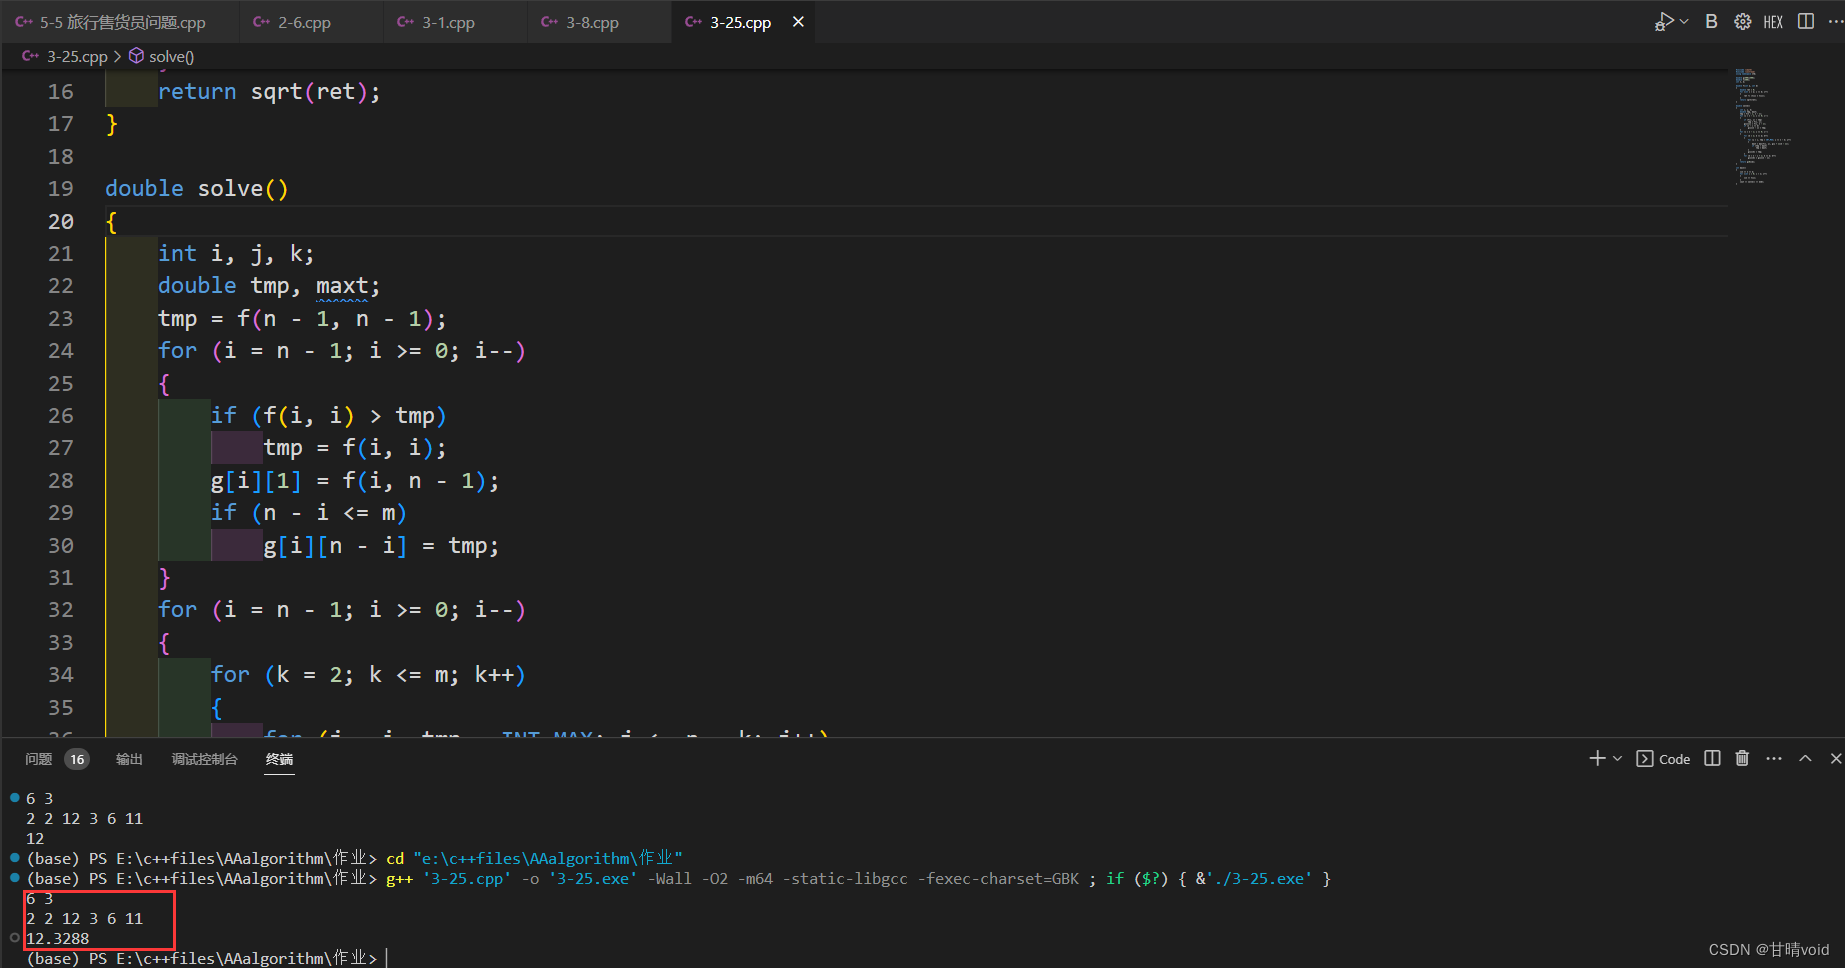Image resolution: width=1845 pixels, height=968 pixels.
Task: Select the 终端 (Terminal) panel tab
Action: (279, 759)
